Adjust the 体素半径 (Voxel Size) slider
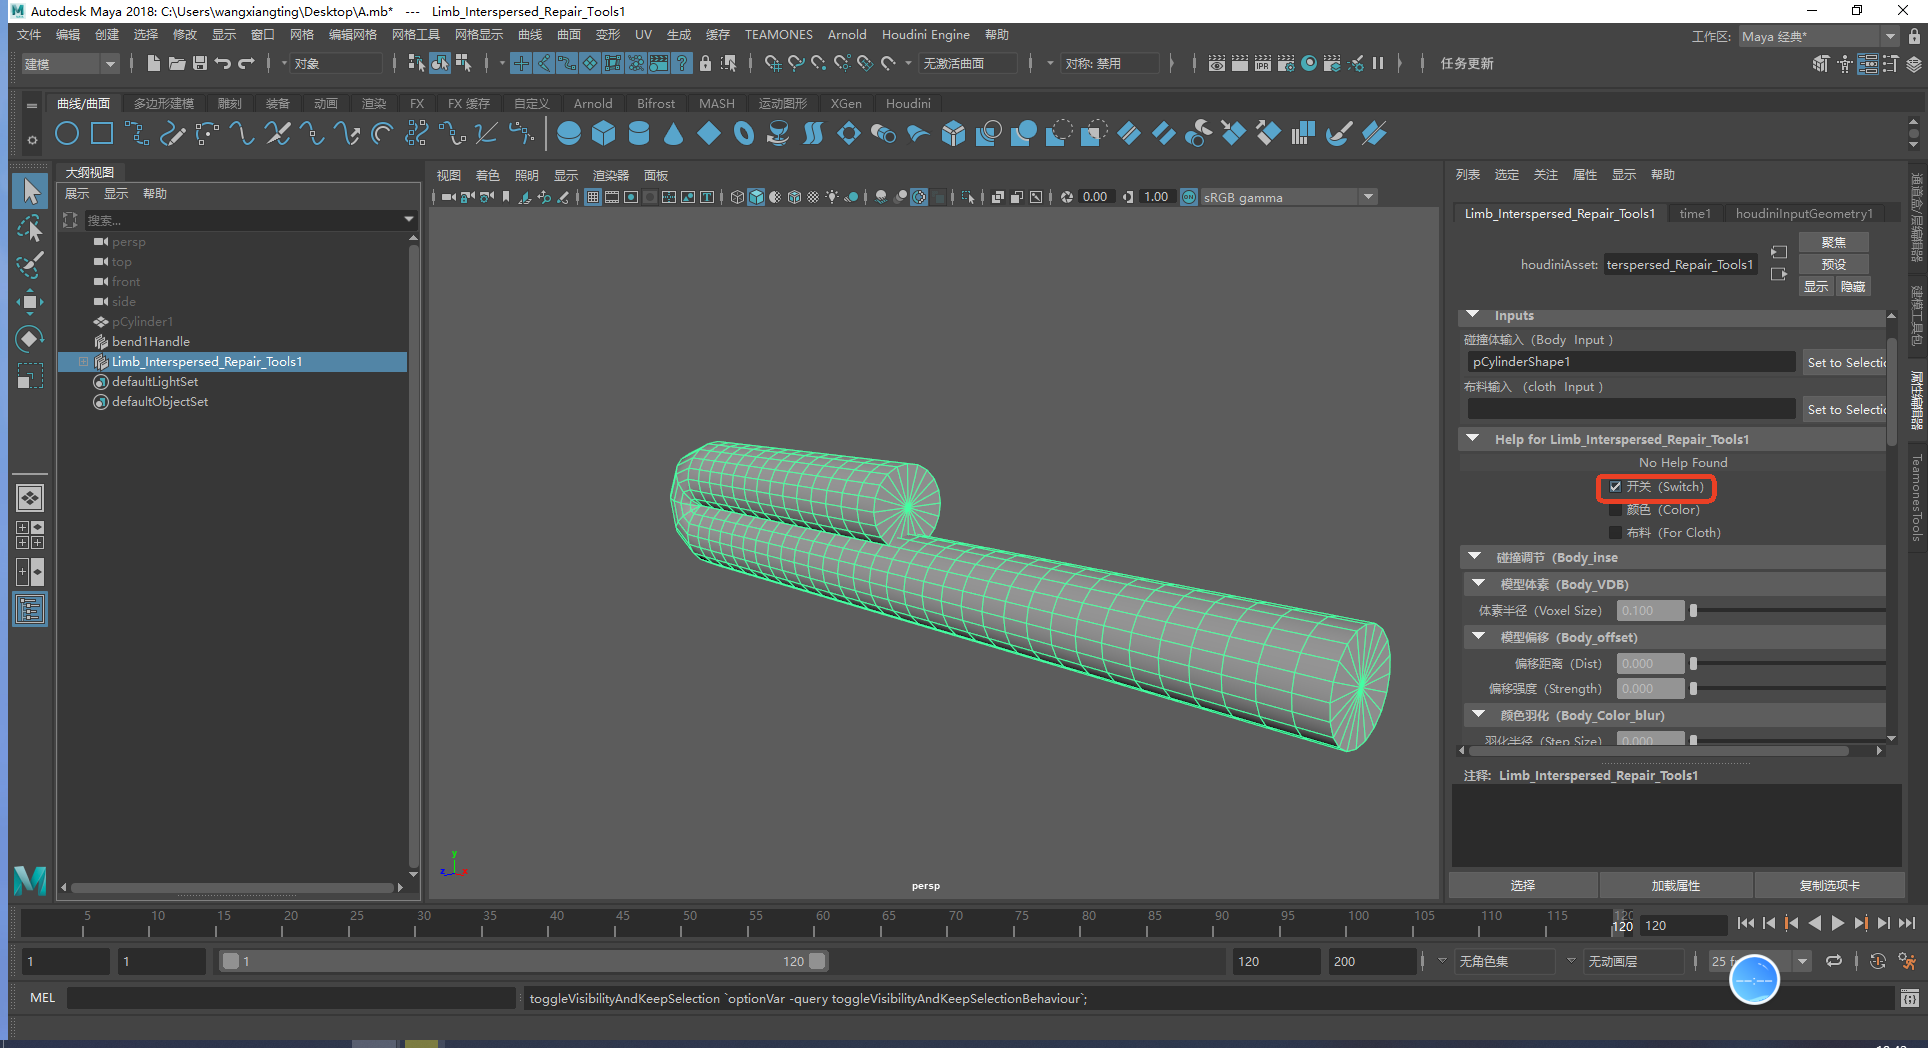The height and width of the screenshot is (1048, 1928). [1693, 610]
